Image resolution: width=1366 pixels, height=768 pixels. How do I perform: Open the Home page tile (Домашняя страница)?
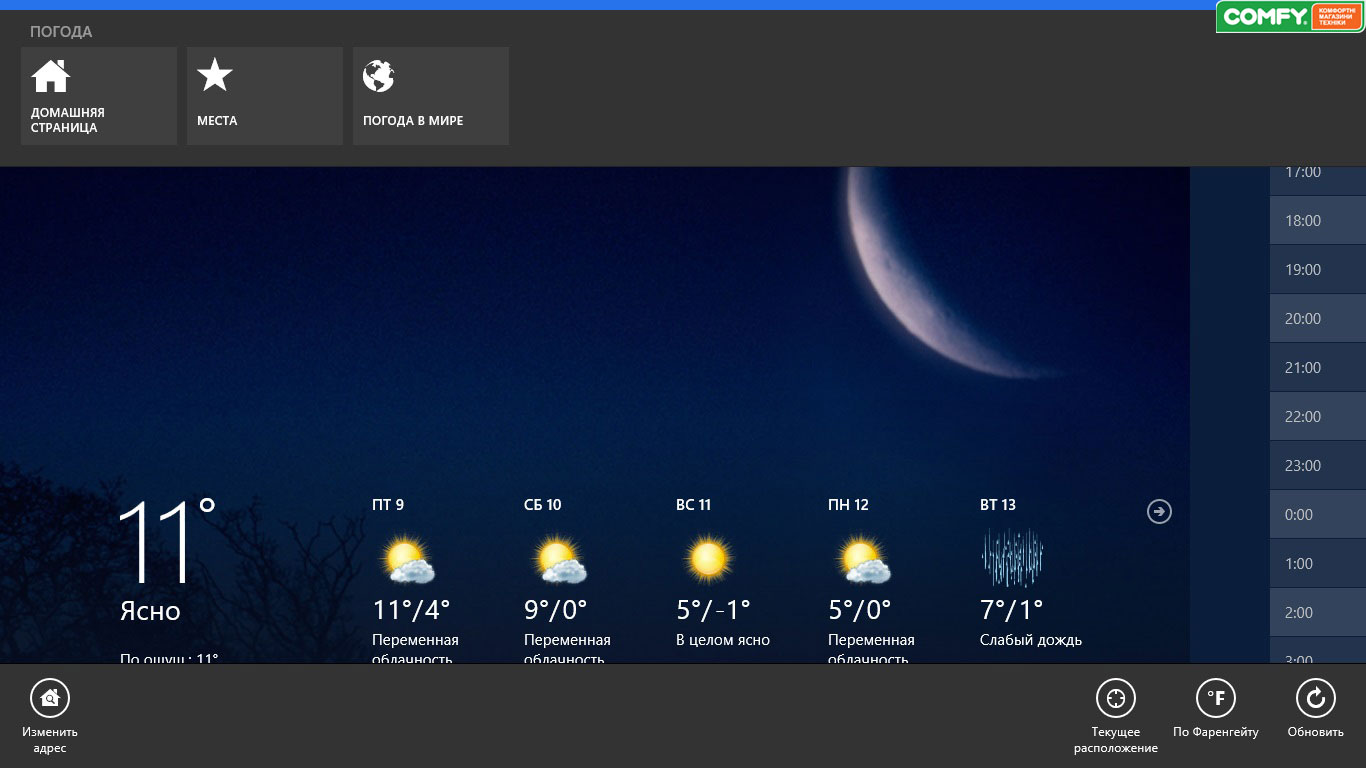click(x=99, y=96)
